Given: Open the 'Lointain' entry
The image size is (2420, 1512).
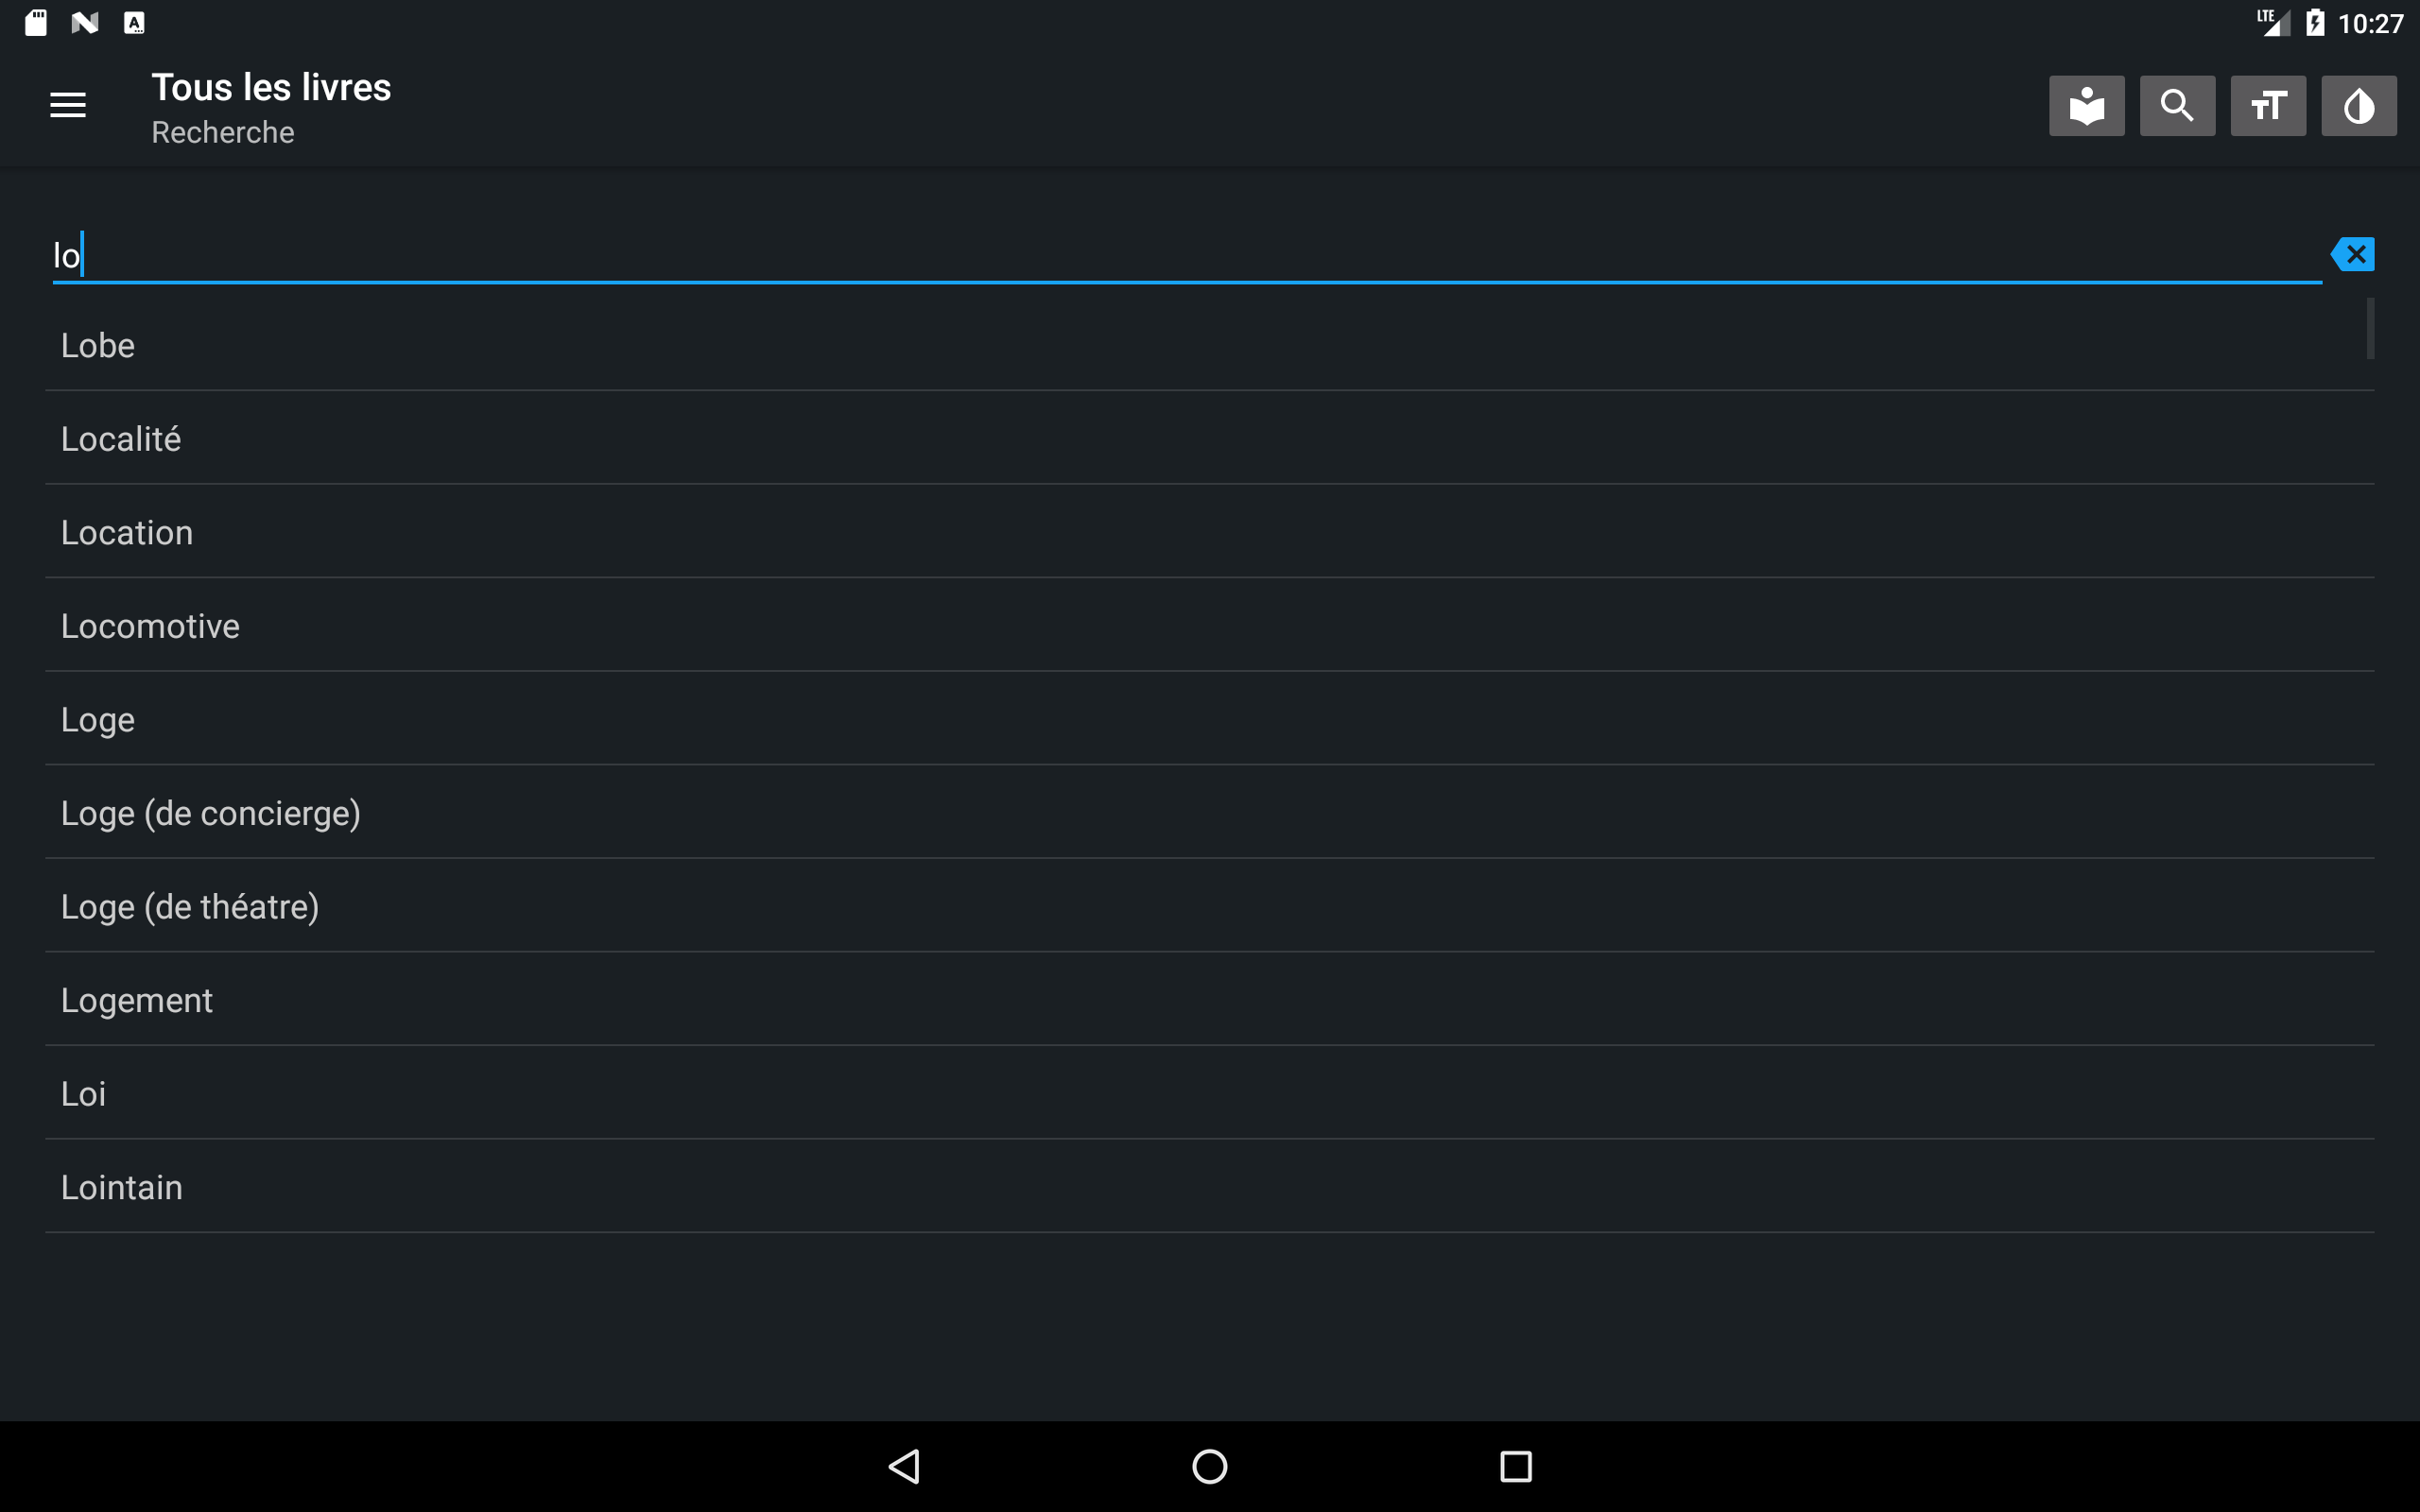Looking at the screenshot, I should coord(1209,1187).
